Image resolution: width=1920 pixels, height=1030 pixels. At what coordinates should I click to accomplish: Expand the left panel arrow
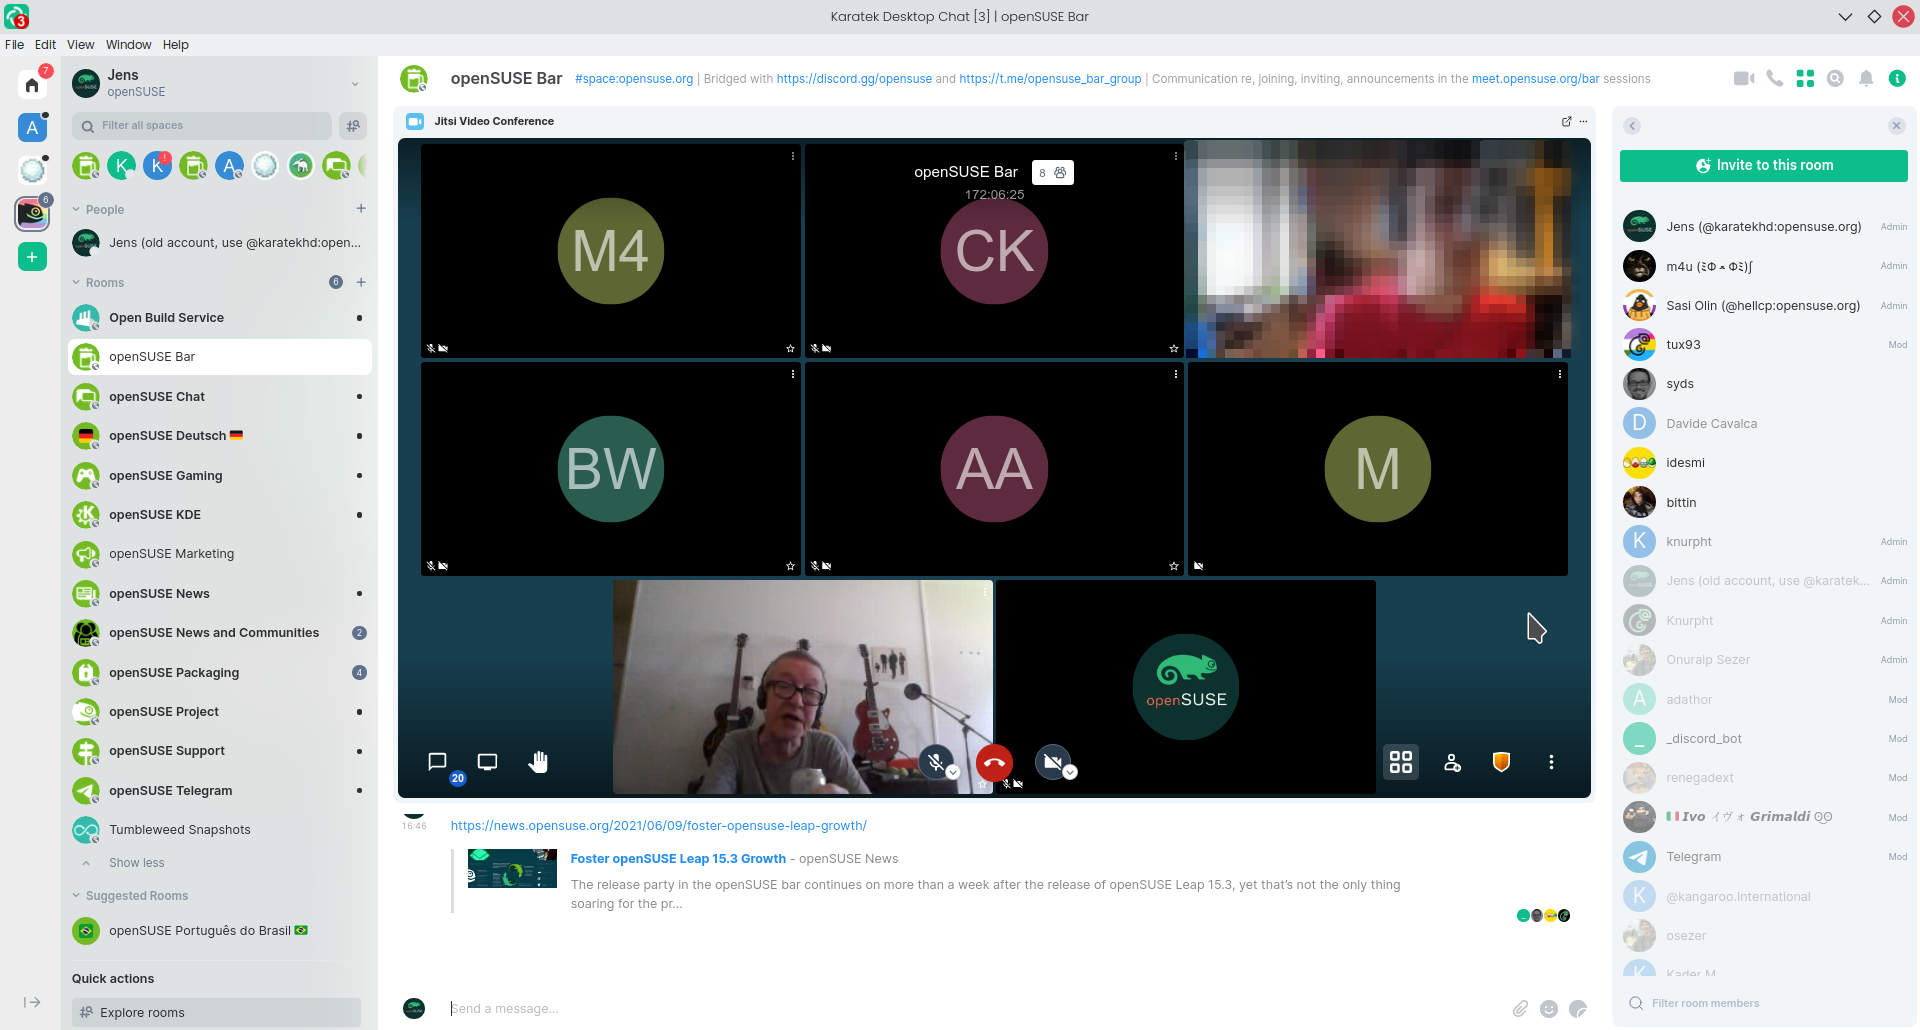point(32,1002)
